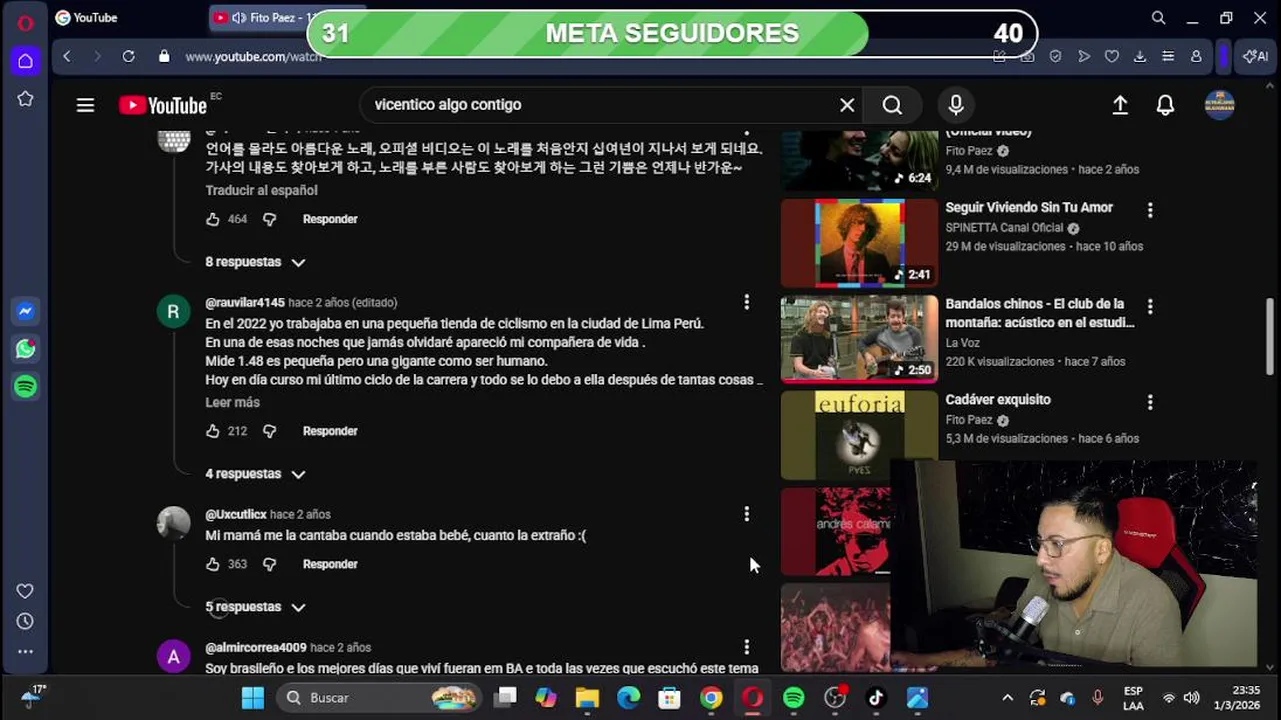Open TikTok from the taskbar
This screenshot has height=720, width=1281.
(876, 698)
